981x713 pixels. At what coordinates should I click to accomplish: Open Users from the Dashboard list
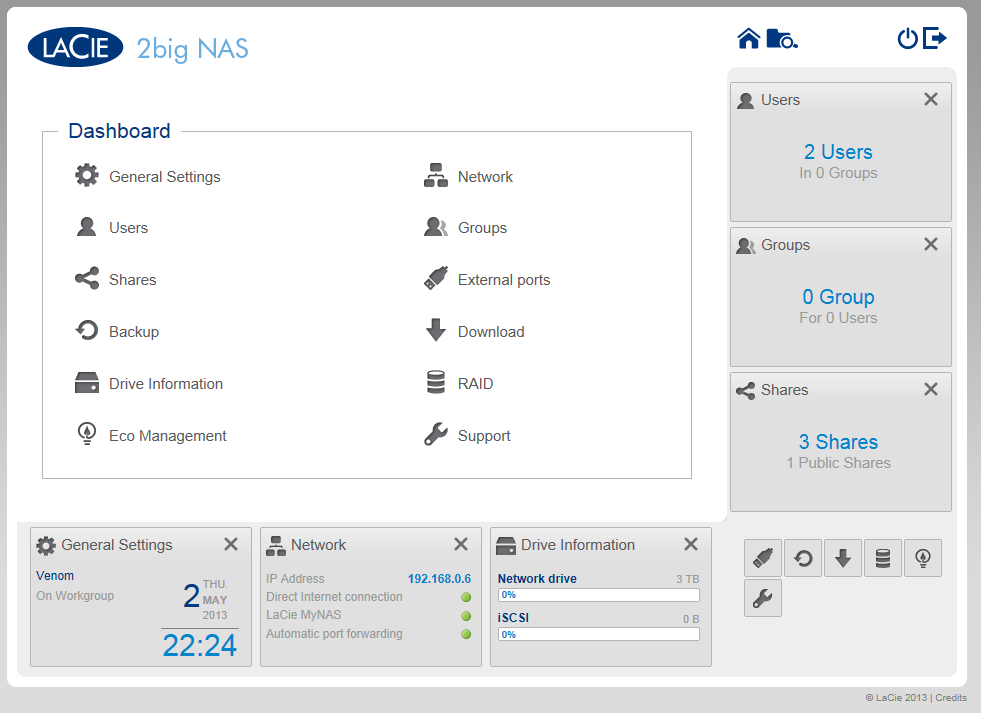click(112, 228)
